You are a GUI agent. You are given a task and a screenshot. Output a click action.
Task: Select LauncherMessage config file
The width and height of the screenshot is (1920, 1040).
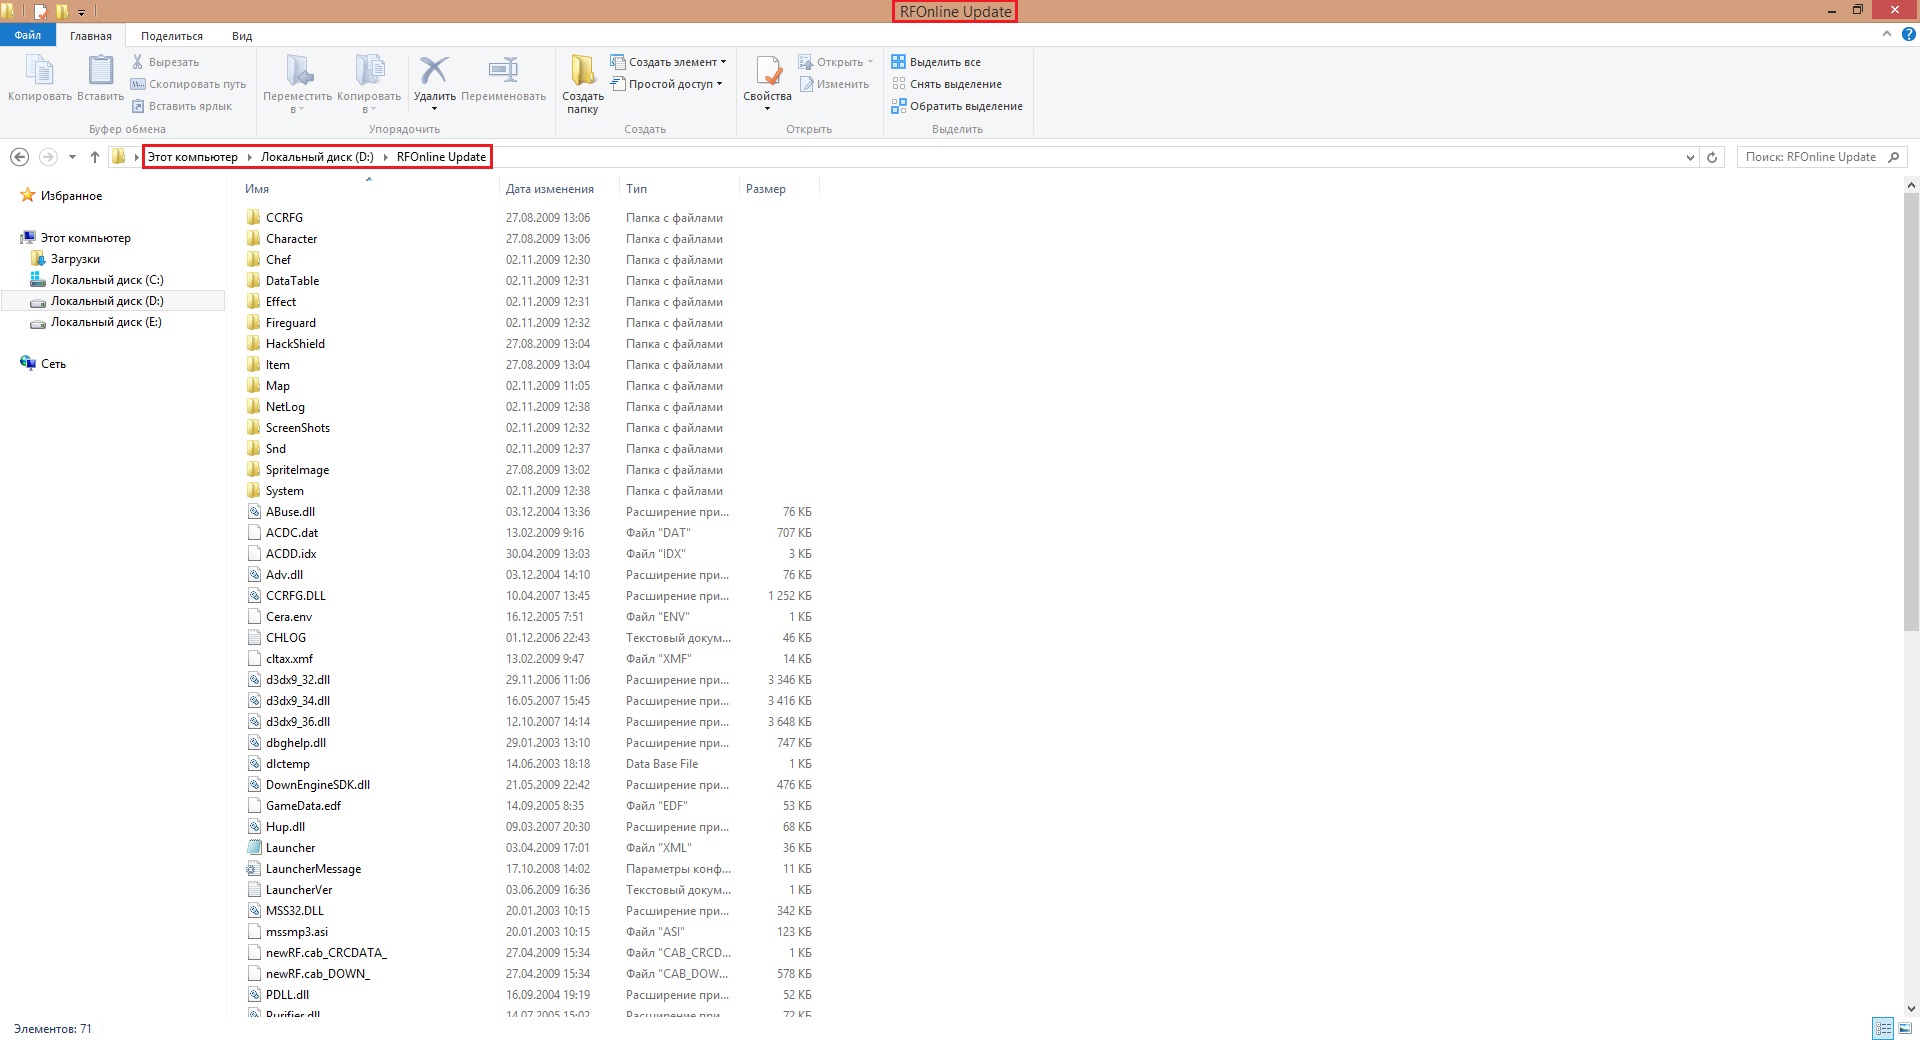coord(313,869)
